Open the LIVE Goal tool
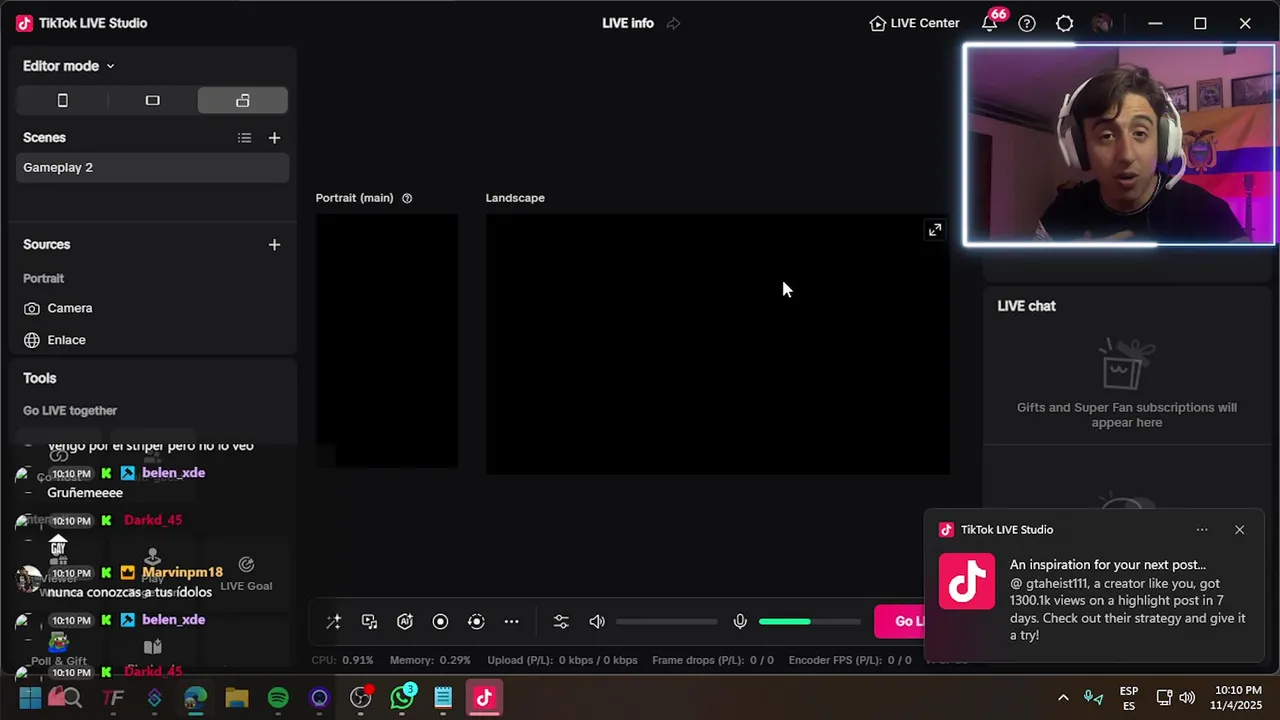 [246, 574]
